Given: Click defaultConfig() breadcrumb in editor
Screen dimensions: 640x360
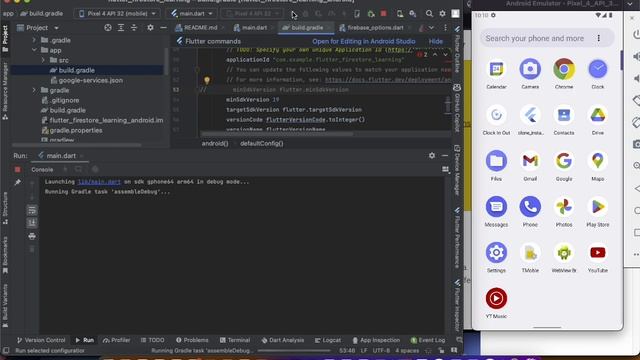Looking at the screenshot, I should 262,143.
